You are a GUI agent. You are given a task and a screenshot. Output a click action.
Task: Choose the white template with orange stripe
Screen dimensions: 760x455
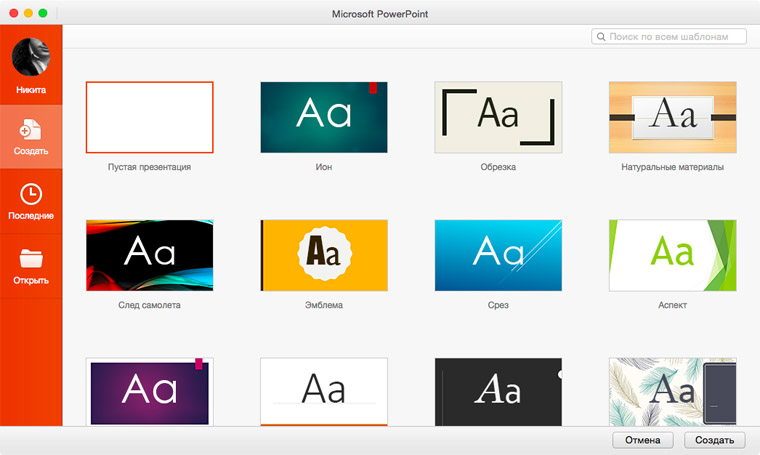coord(323,391)
